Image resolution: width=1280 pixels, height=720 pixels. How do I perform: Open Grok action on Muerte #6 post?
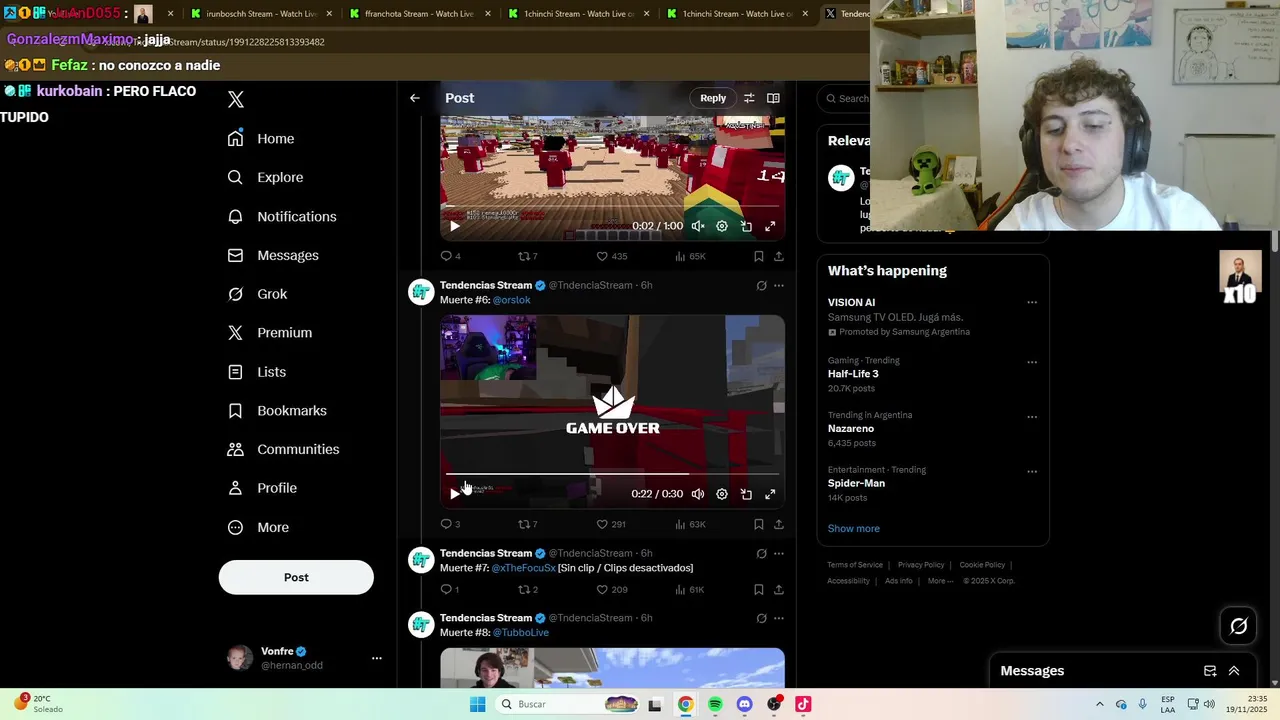pos(761,285)
